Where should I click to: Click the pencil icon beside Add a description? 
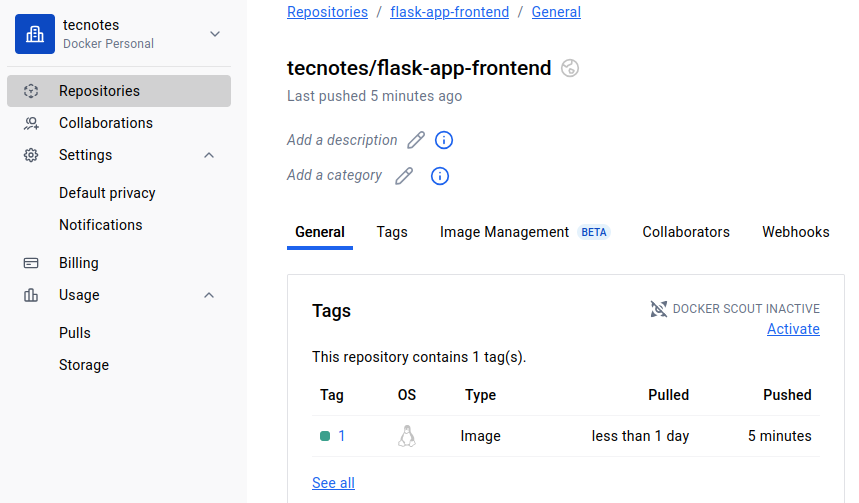pyautogui.click(x=416, y=140)
